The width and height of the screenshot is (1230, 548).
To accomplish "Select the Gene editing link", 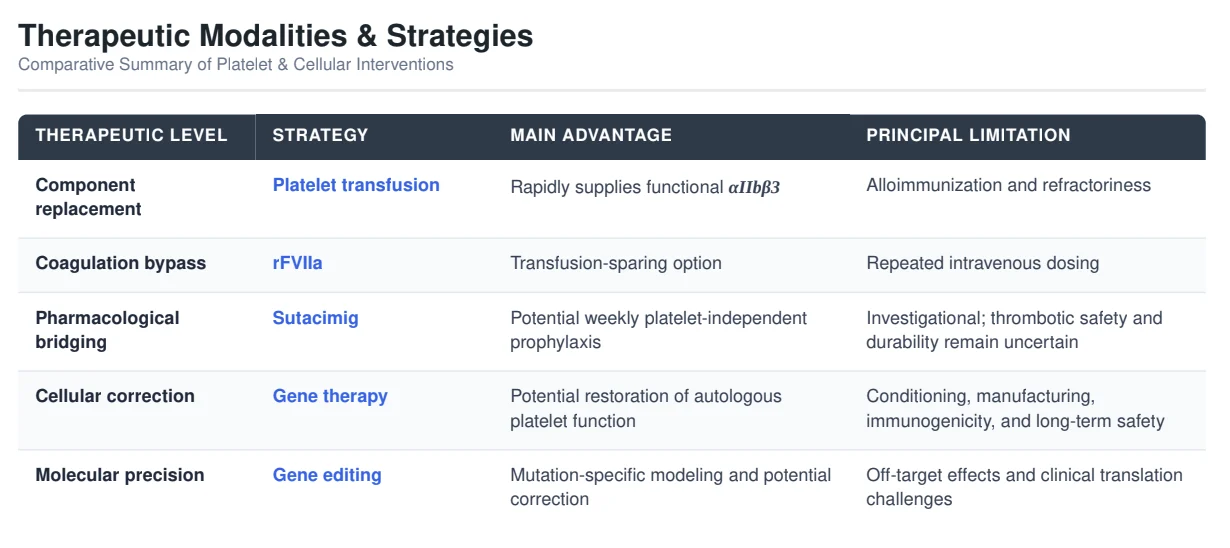I will 327,475.
